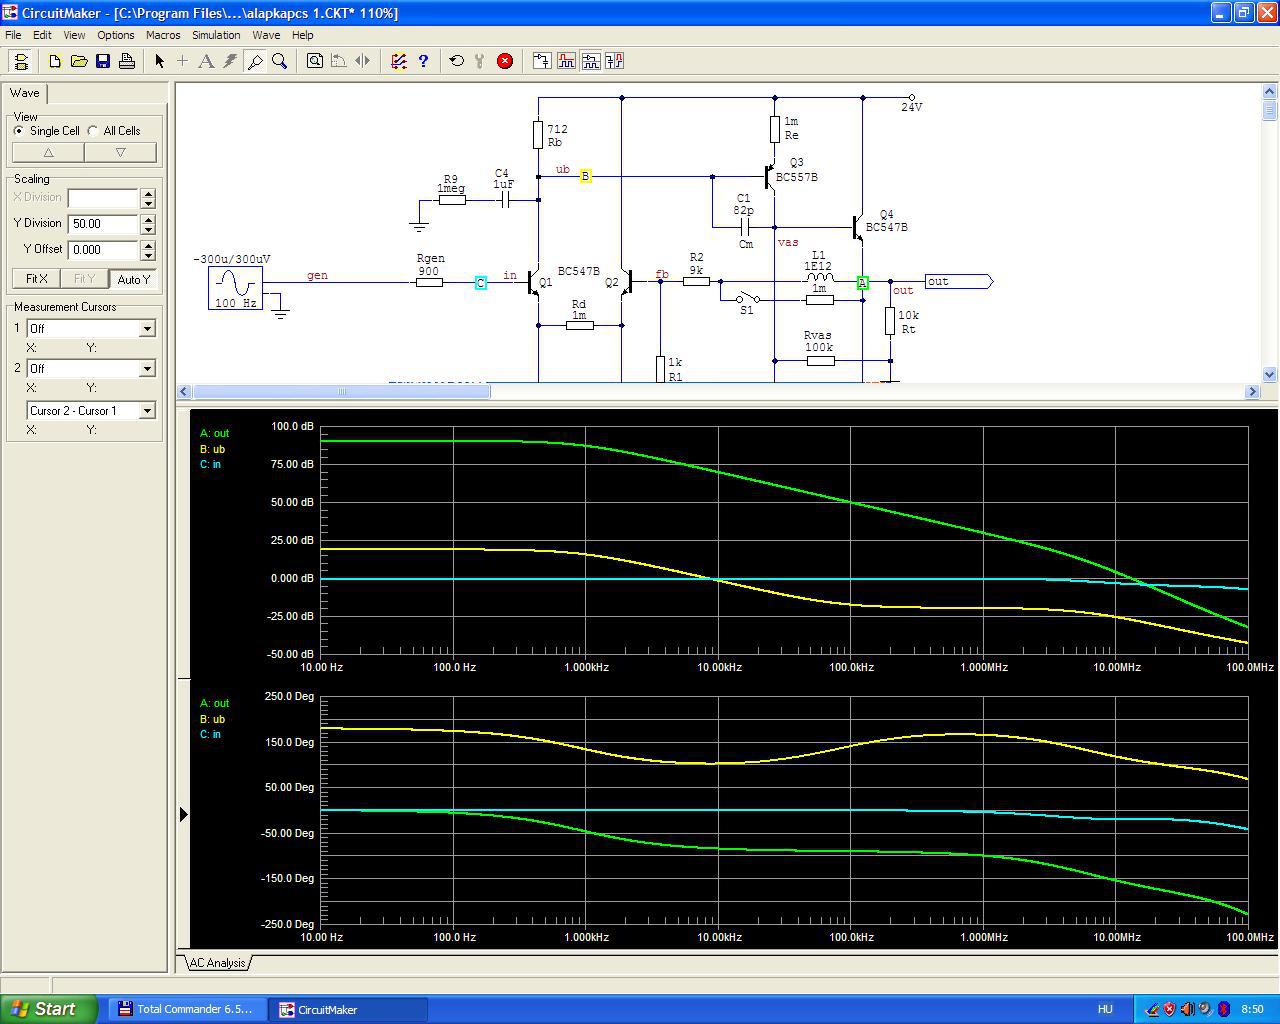1280x1024 pixels.
Task: Switch to the AC Analysis tab
Action: (x=217, y=963)
